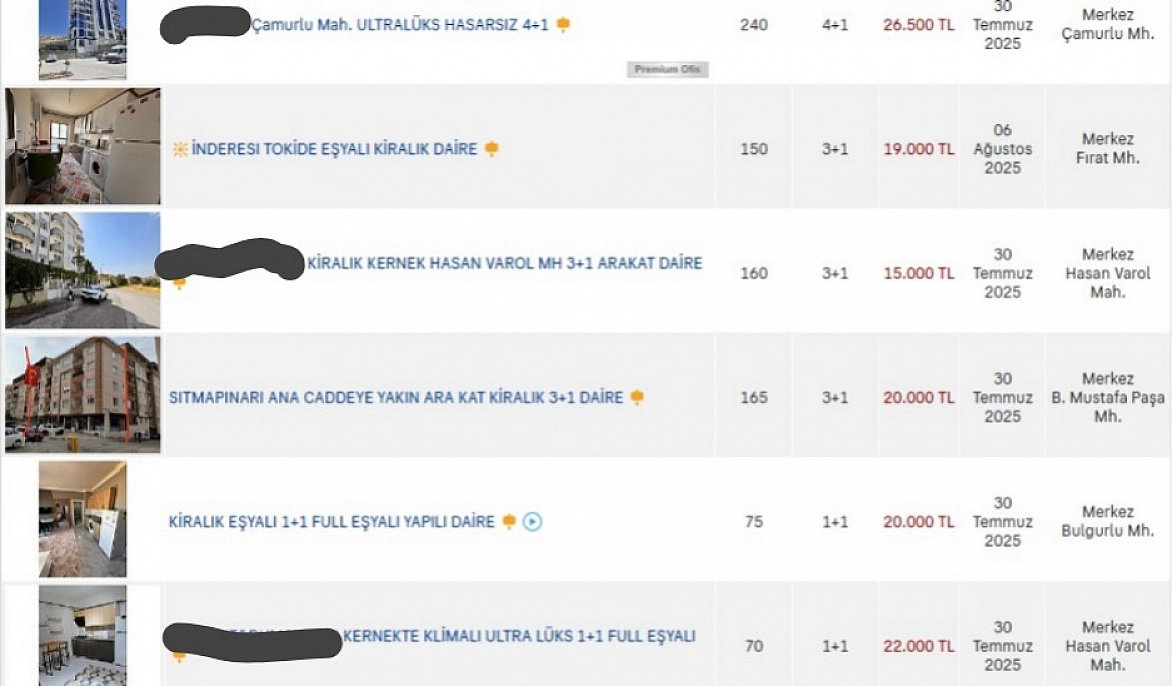
Task: Click the Premium Ofis label
Action: [x=667, y=69]
